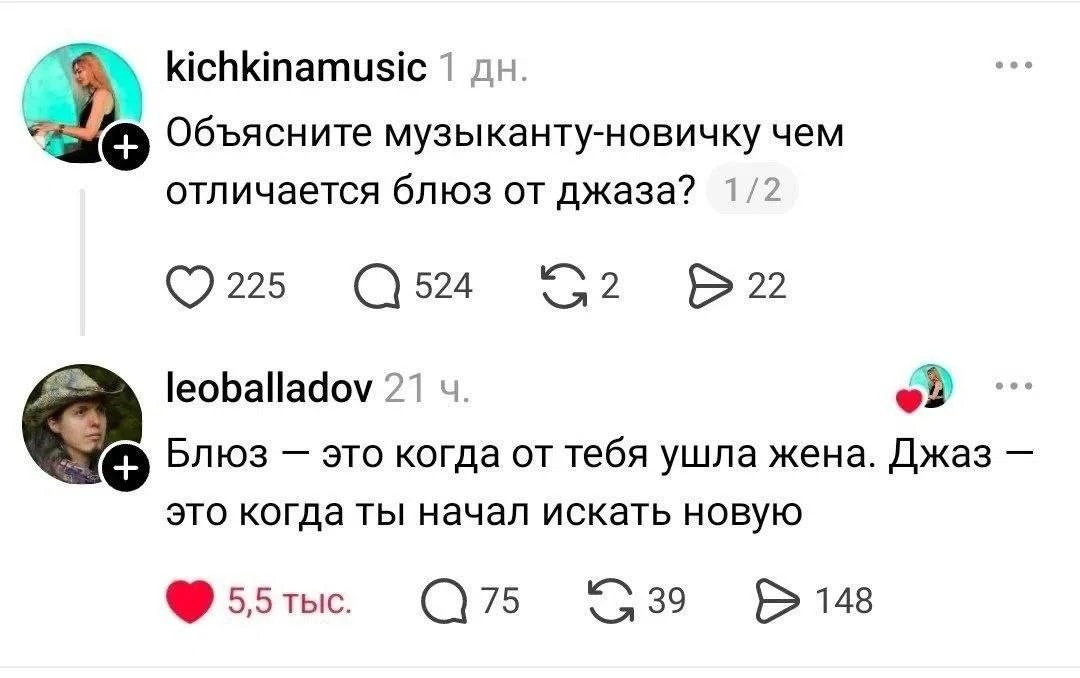Viewport: 1080px width, 678px height.
Task: View kichkinamusic profile picture
Action: click(x=83, y=103)
